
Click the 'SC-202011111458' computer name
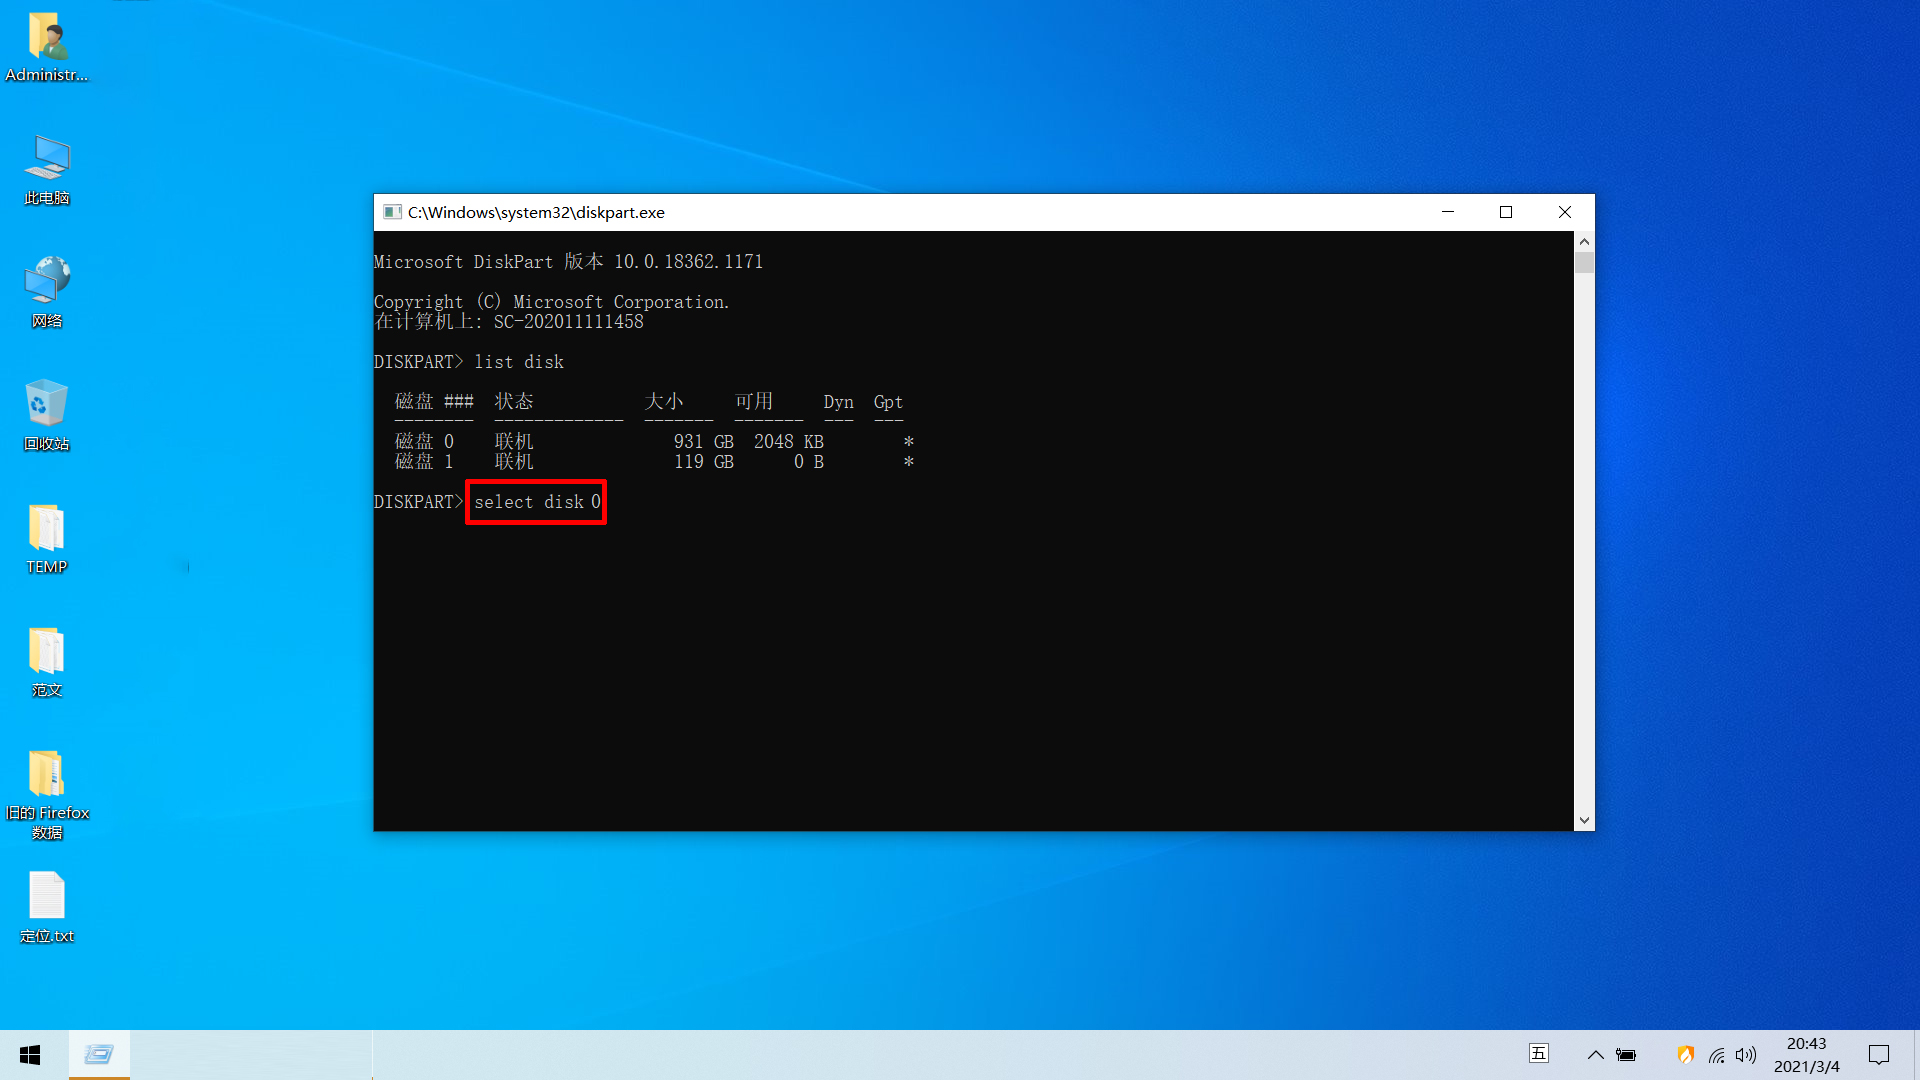point(569,322)
